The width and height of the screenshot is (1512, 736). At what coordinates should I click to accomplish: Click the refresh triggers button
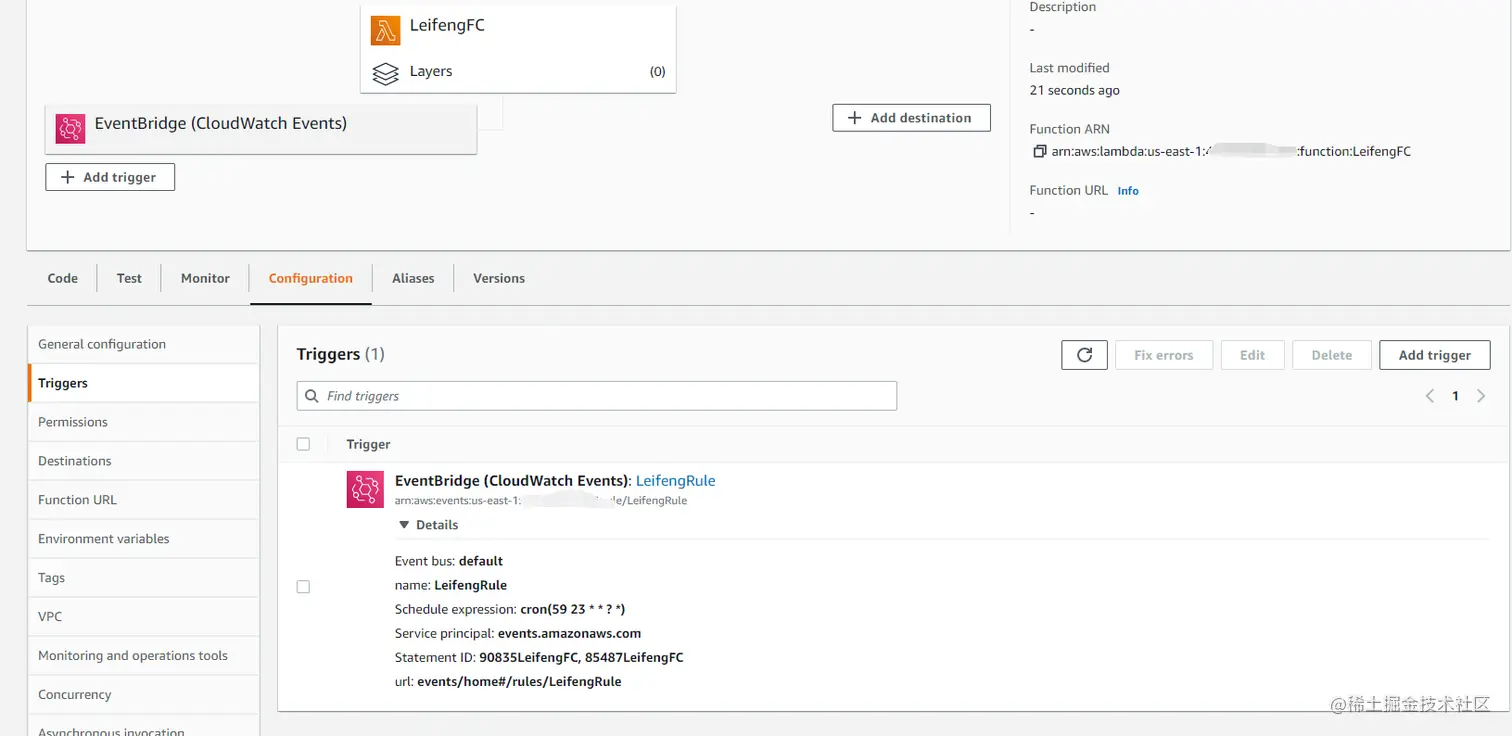coord(1084,355)
